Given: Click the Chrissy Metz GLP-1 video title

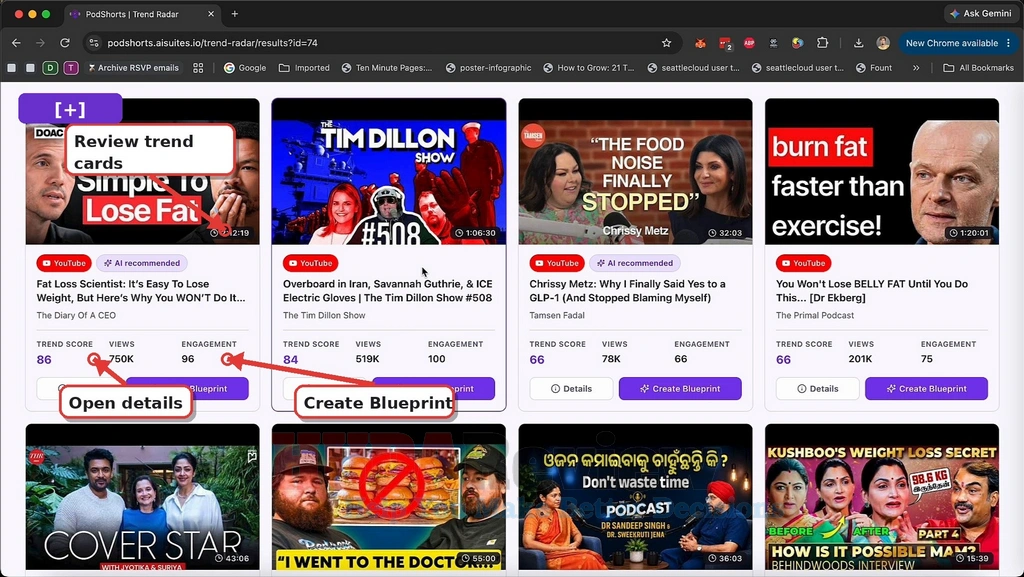Looking at the screenshot, I should [628, 291].
